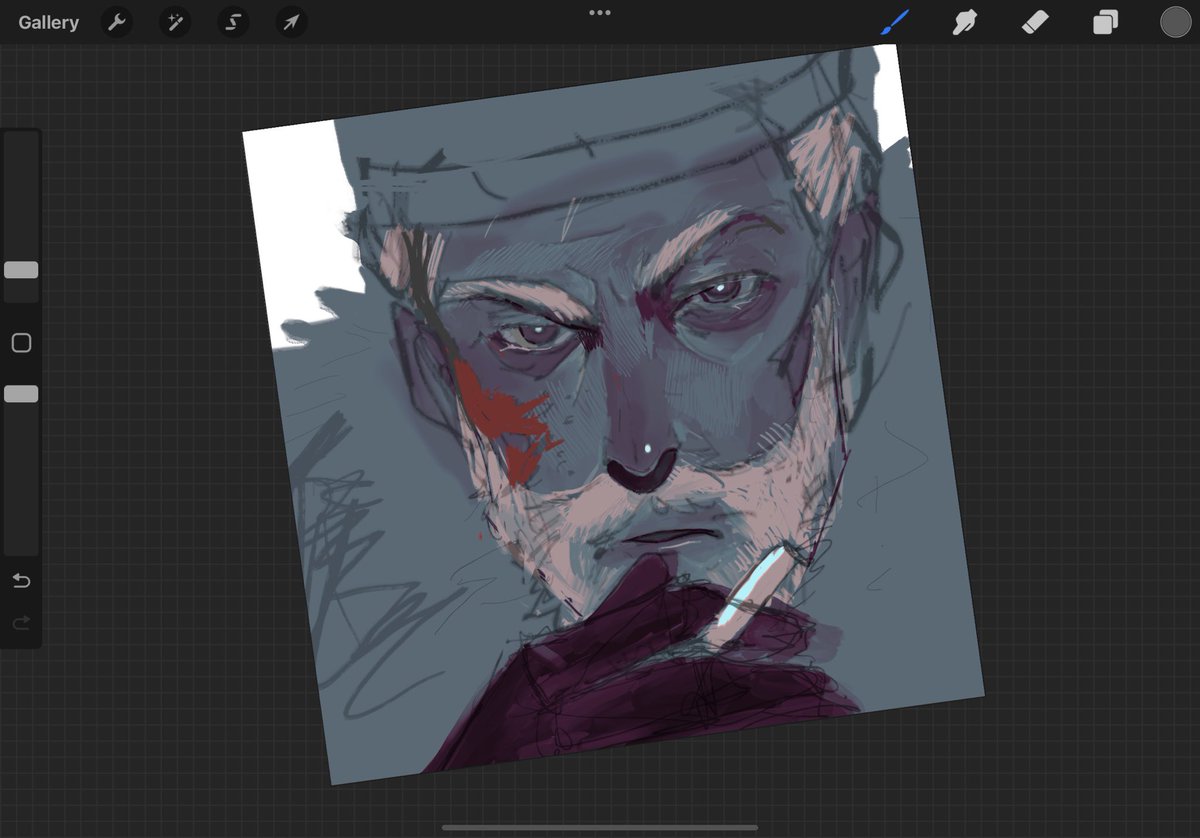Open the Actions wrench menu
Viewport: 1200px width, 838px height.
point(118,22)
